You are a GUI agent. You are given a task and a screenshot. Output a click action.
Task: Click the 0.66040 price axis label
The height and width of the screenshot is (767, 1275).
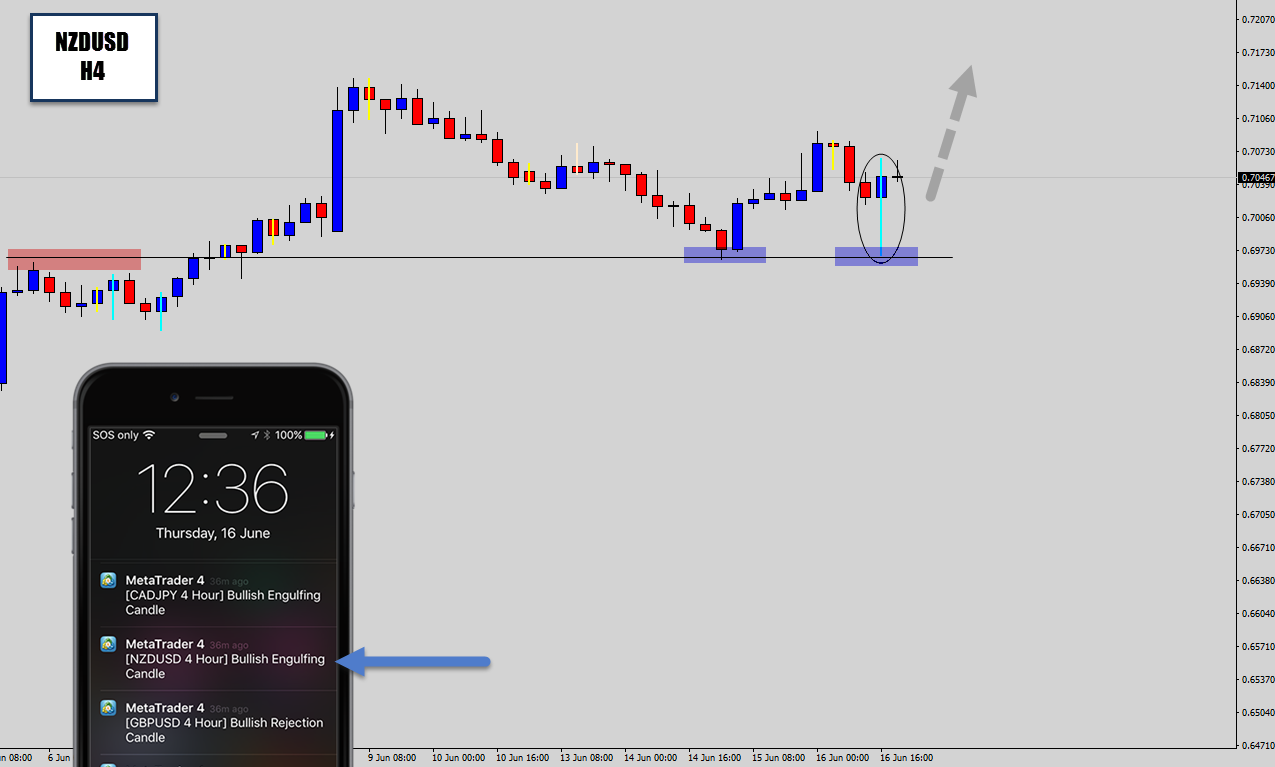[x=1258, y=613]
